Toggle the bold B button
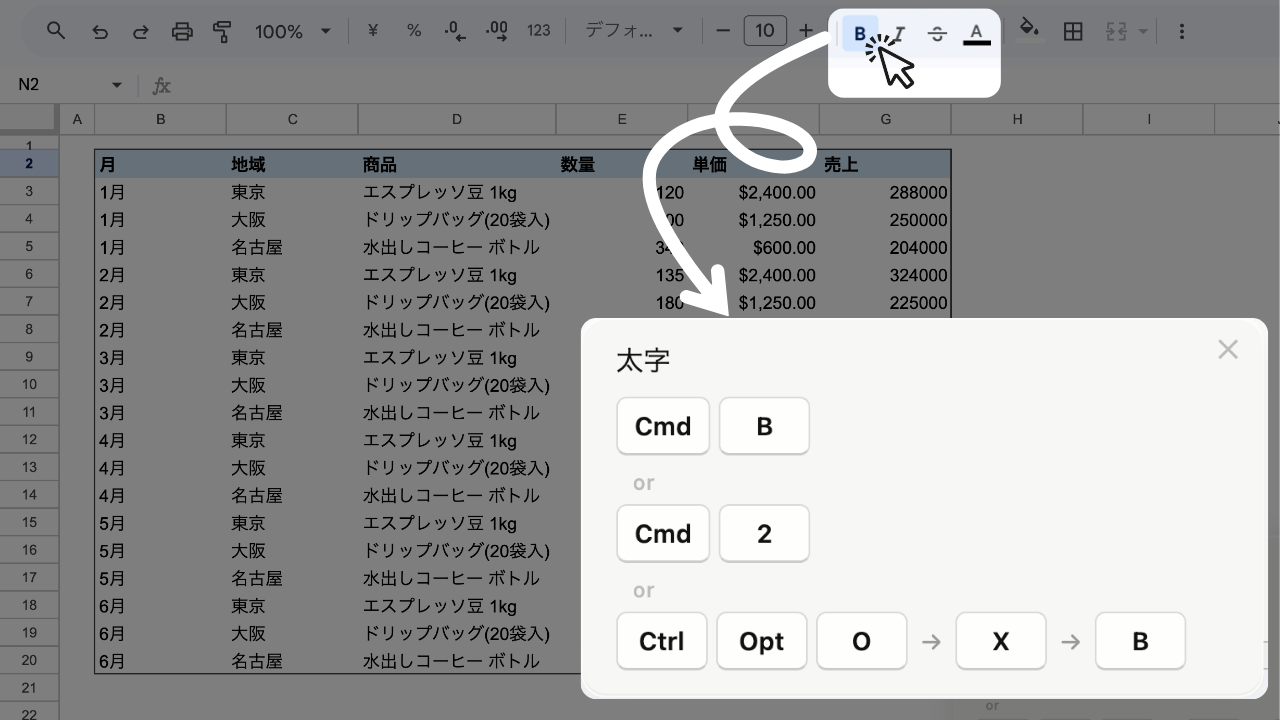1280x720 pixels. coord(860,33)
